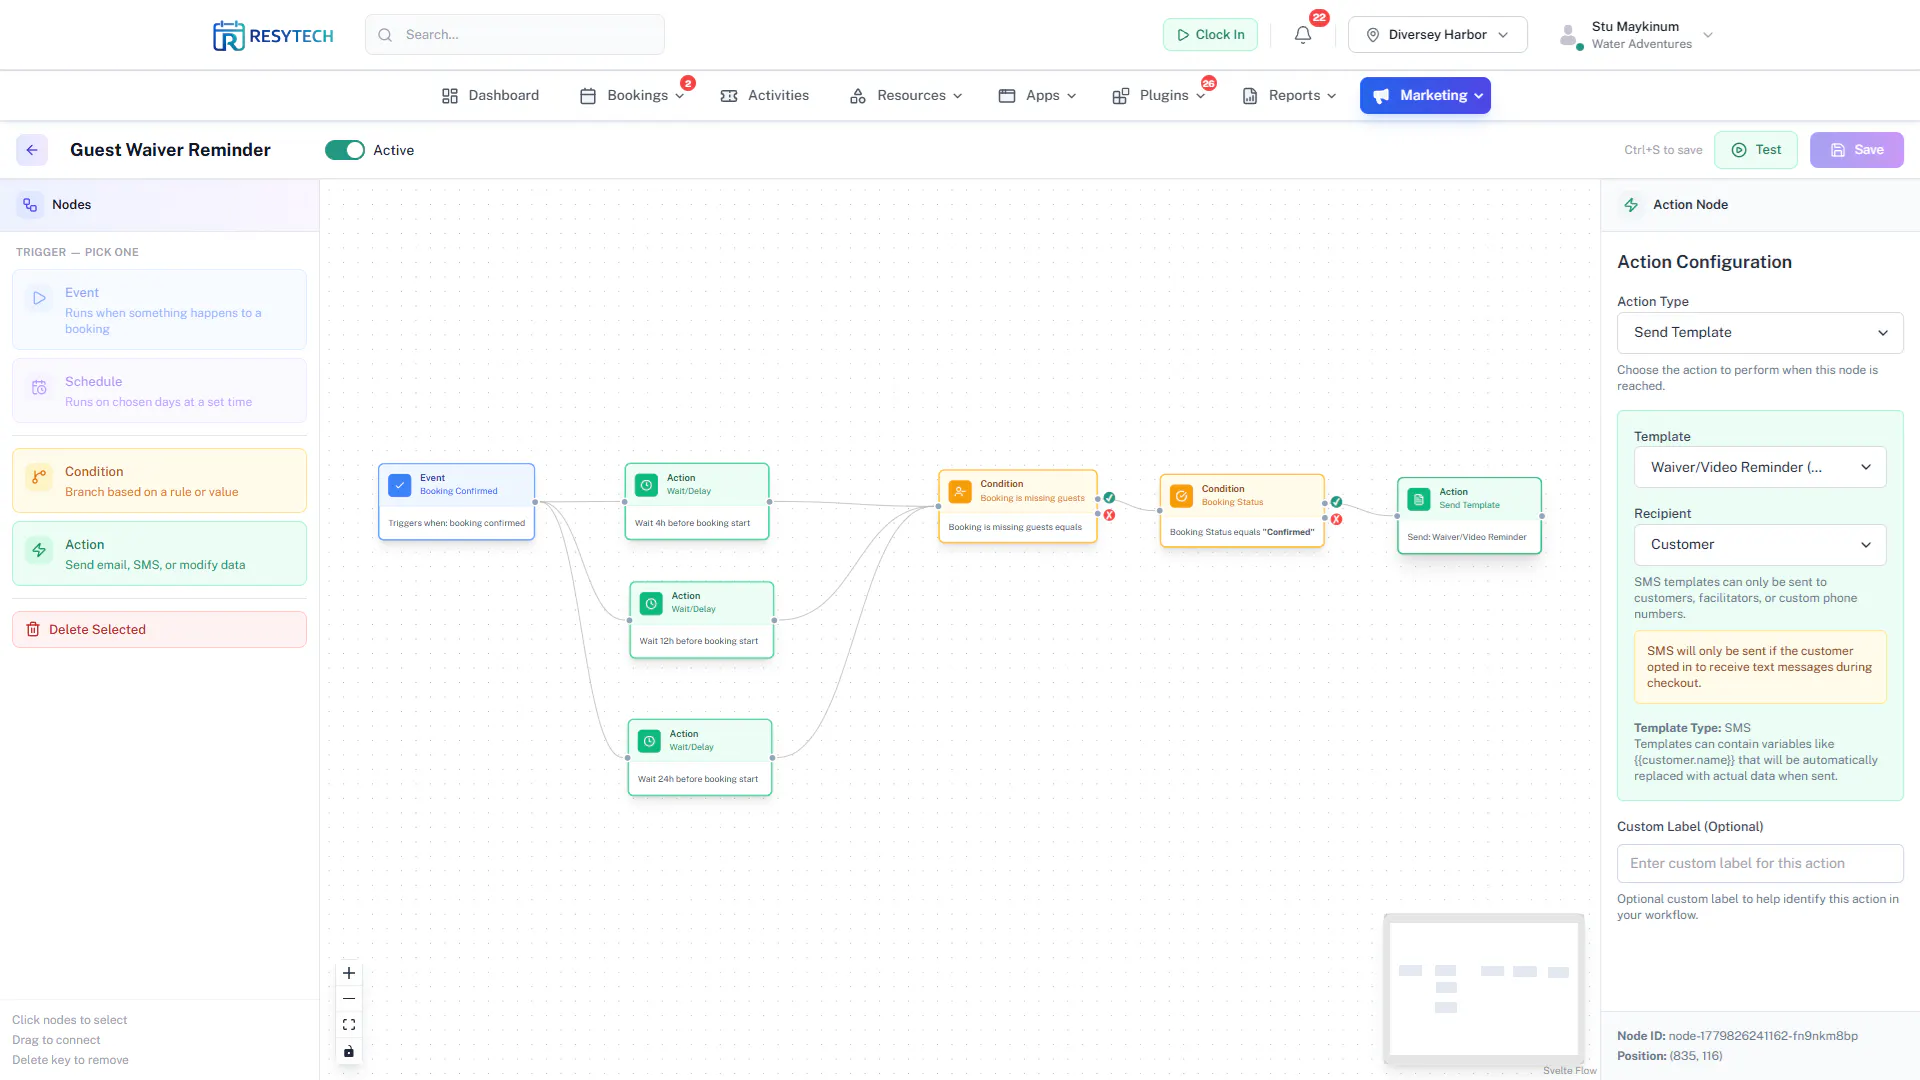The width and height of the screenshot is (1920, 1080).
Task: Click the Event Booking Confirmed node checkbox icon
Action: (x=400, y=485)
